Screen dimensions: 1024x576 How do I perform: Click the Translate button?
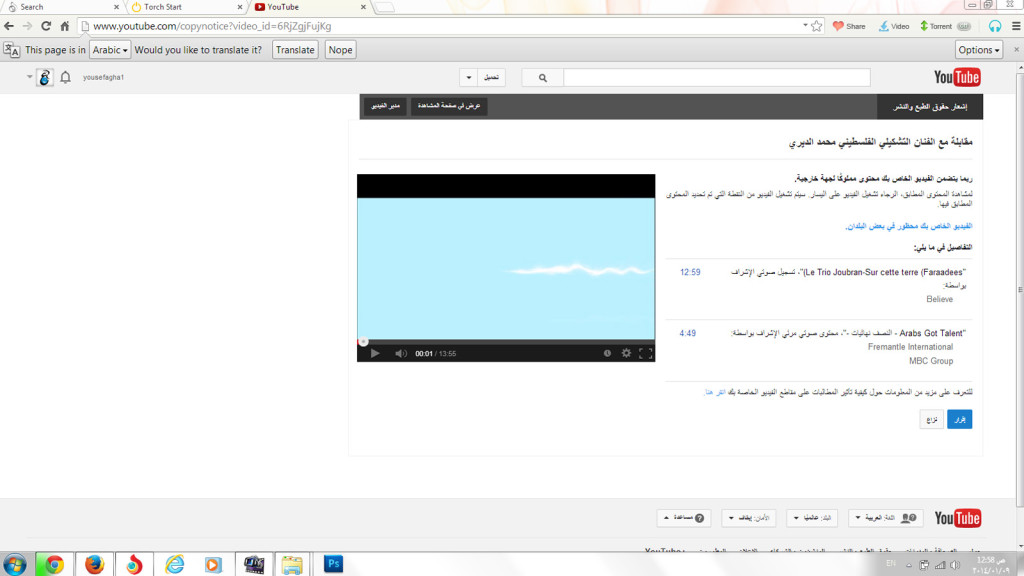[295, 50]
